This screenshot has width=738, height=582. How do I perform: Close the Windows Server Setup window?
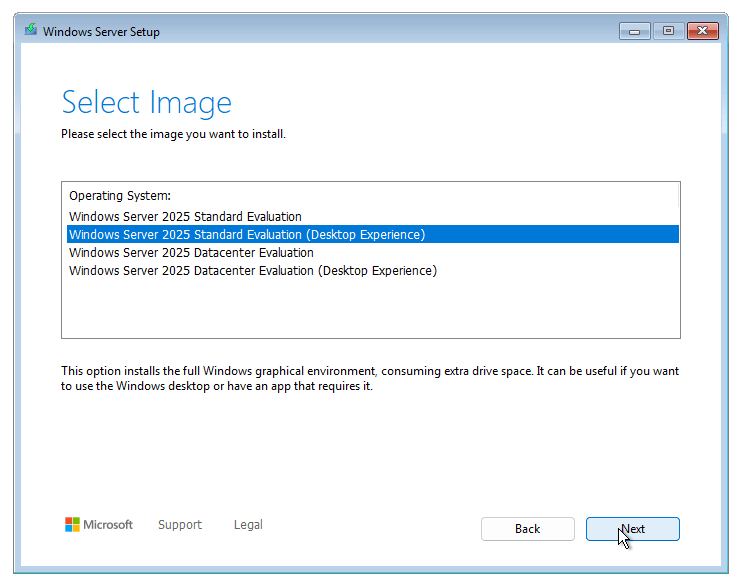point(702,31)
